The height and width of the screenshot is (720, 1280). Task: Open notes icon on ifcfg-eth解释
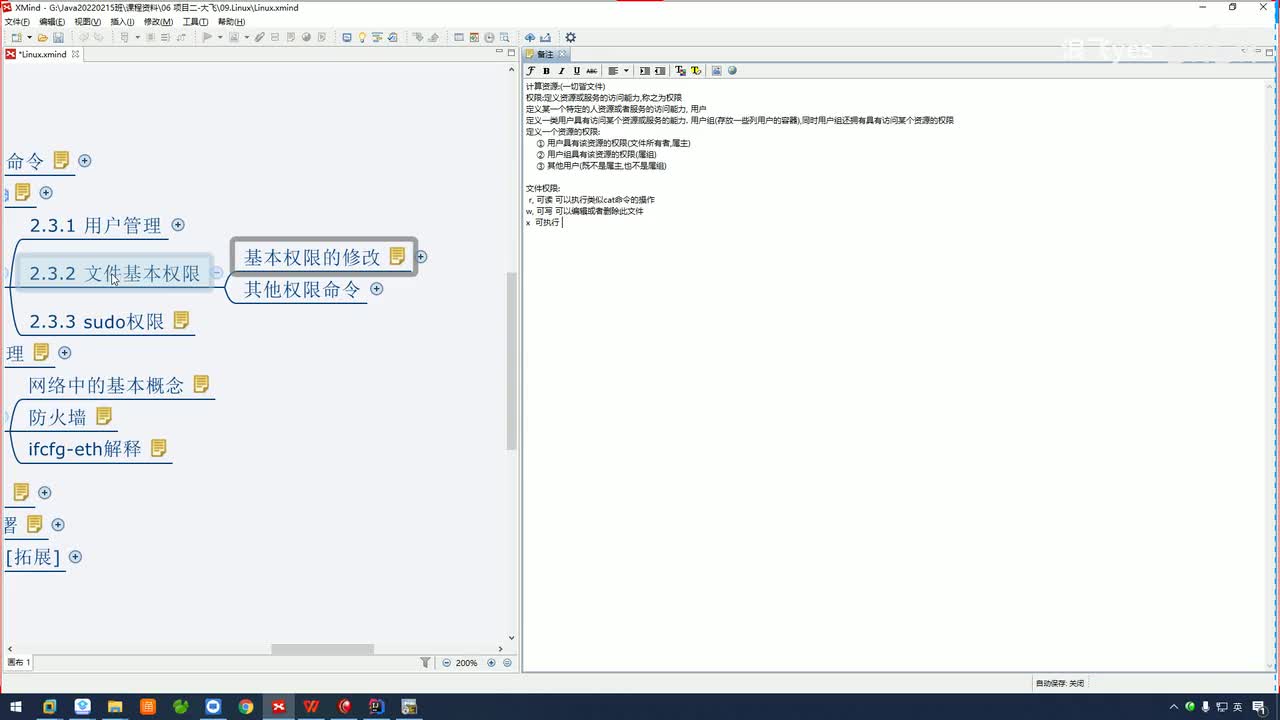click(x=158, y=448)
